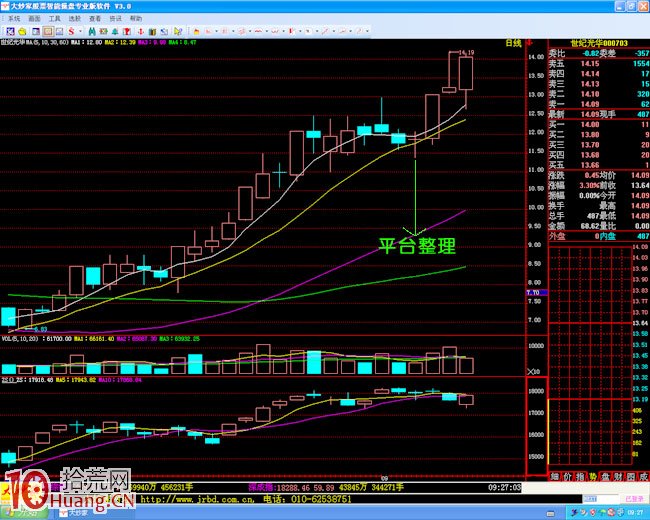Click the red curve drawing-tool icon
Image resolution: width=650 pixels, height=520 pixels.
[x=275, y=31]
